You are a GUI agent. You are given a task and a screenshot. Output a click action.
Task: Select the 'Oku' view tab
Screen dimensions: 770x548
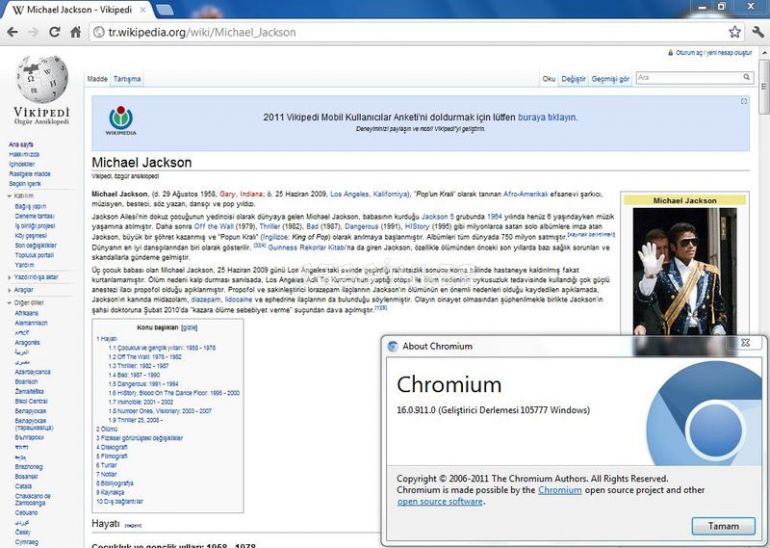pyautogui.click(x=549, y=79)
